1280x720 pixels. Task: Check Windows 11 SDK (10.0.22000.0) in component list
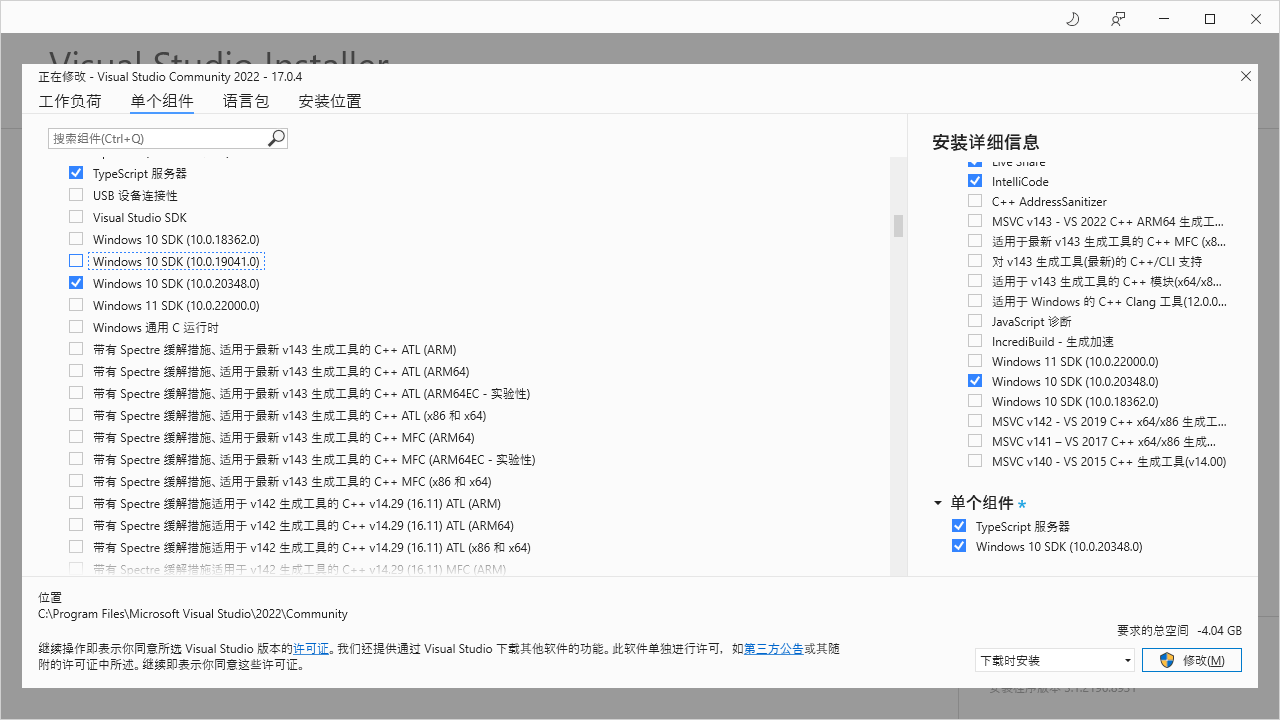point(76,305)
